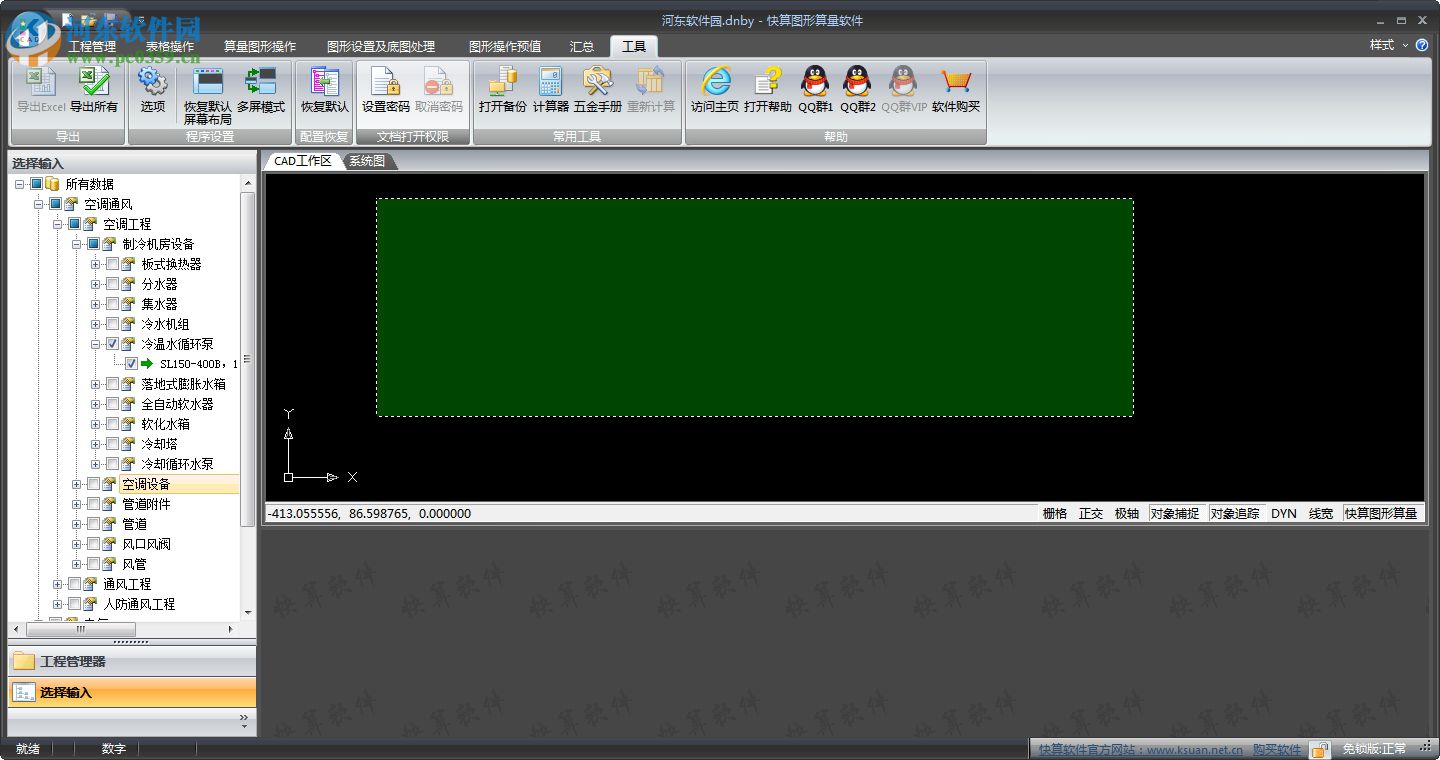Collapse the 冷温水循环泵 tree node
The height and width of the screenshot is (760, 1440).
point(96,344)
